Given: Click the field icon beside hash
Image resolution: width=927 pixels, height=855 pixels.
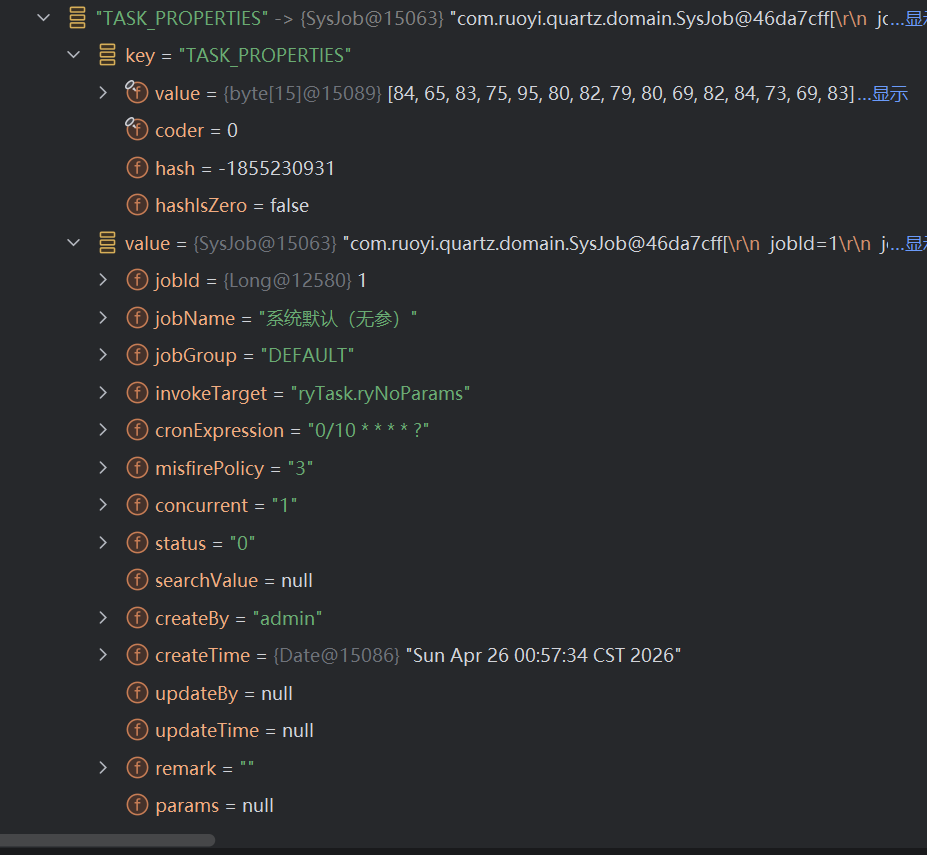Looking at the screenshot, I should tap(137, 168).
